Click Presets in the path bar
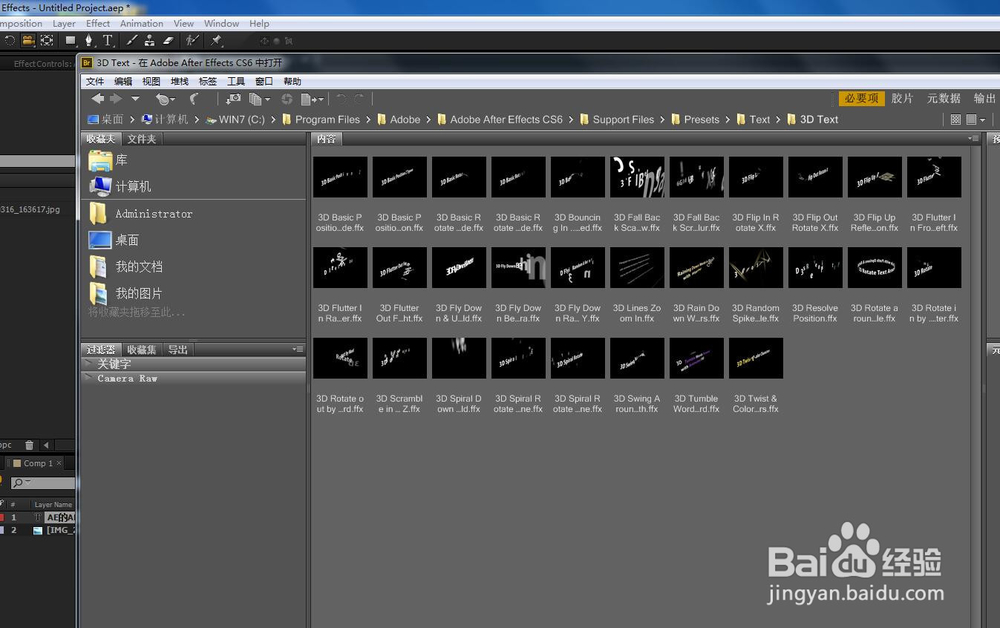Viewport: 1000px width, 628px height. (702, 119)
